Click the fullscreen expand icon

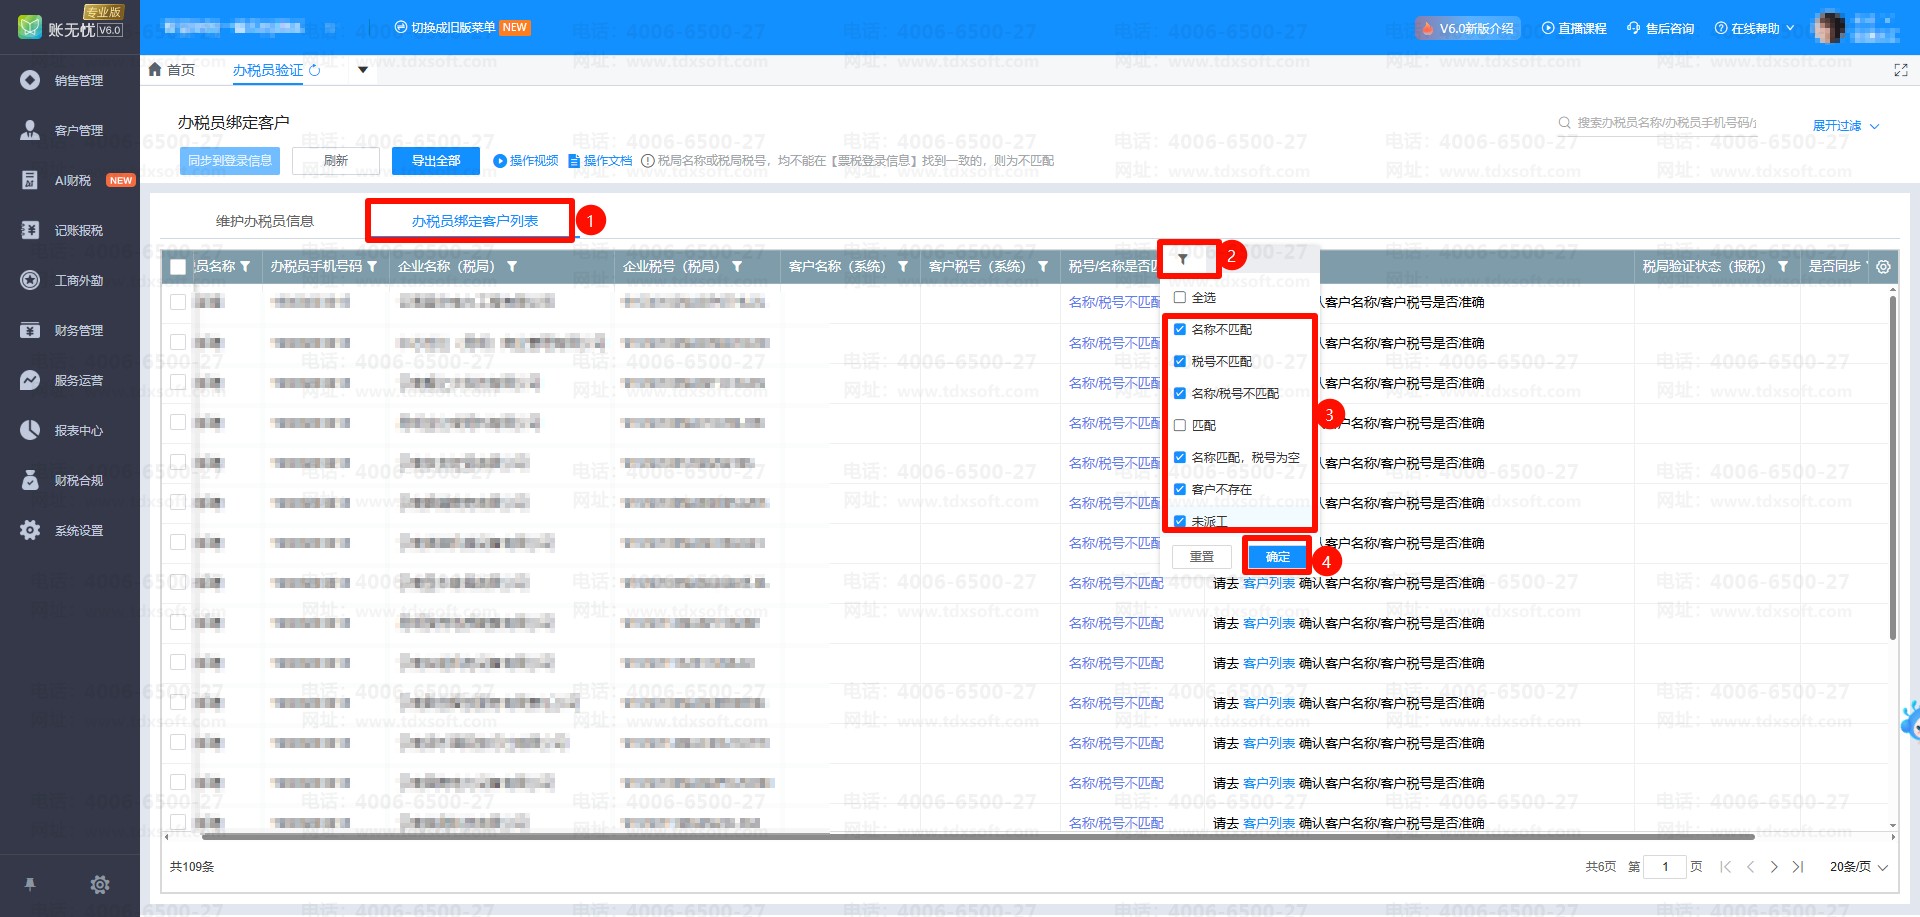click(x=1900, y=70)
